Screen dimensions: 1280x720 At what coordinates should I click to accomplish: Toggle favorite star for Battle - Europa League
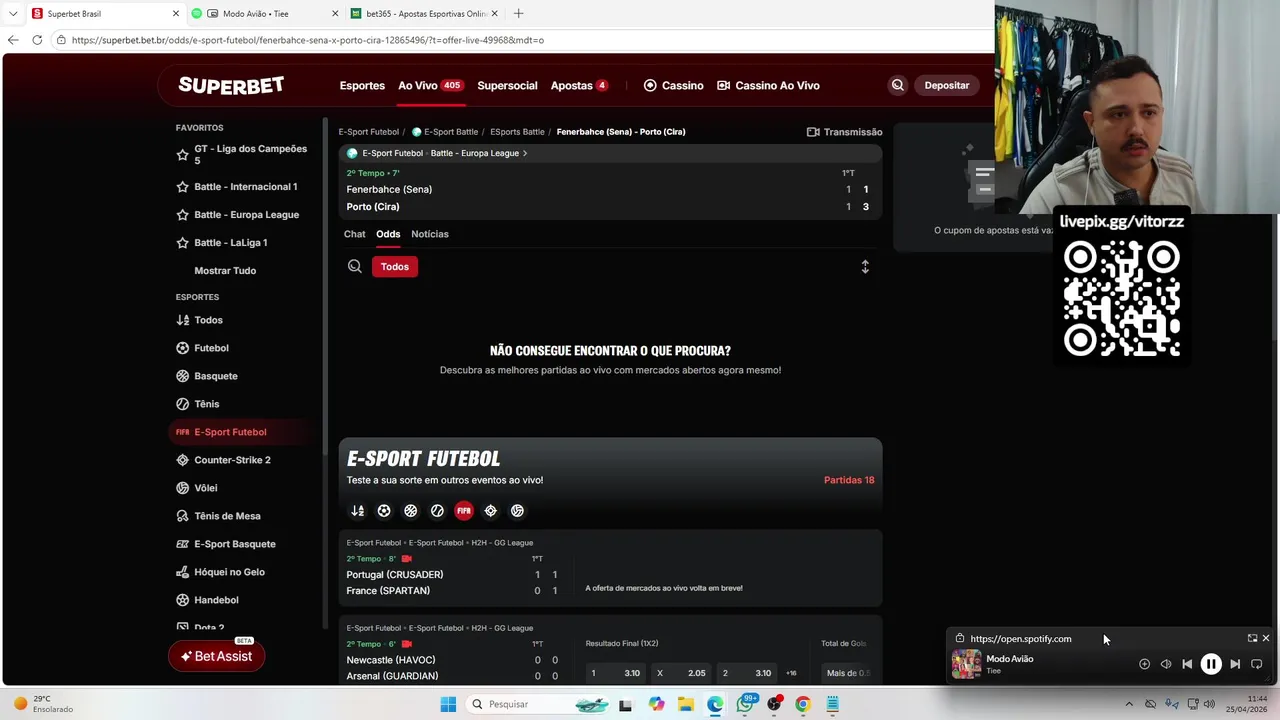click(x=182, y=215)
